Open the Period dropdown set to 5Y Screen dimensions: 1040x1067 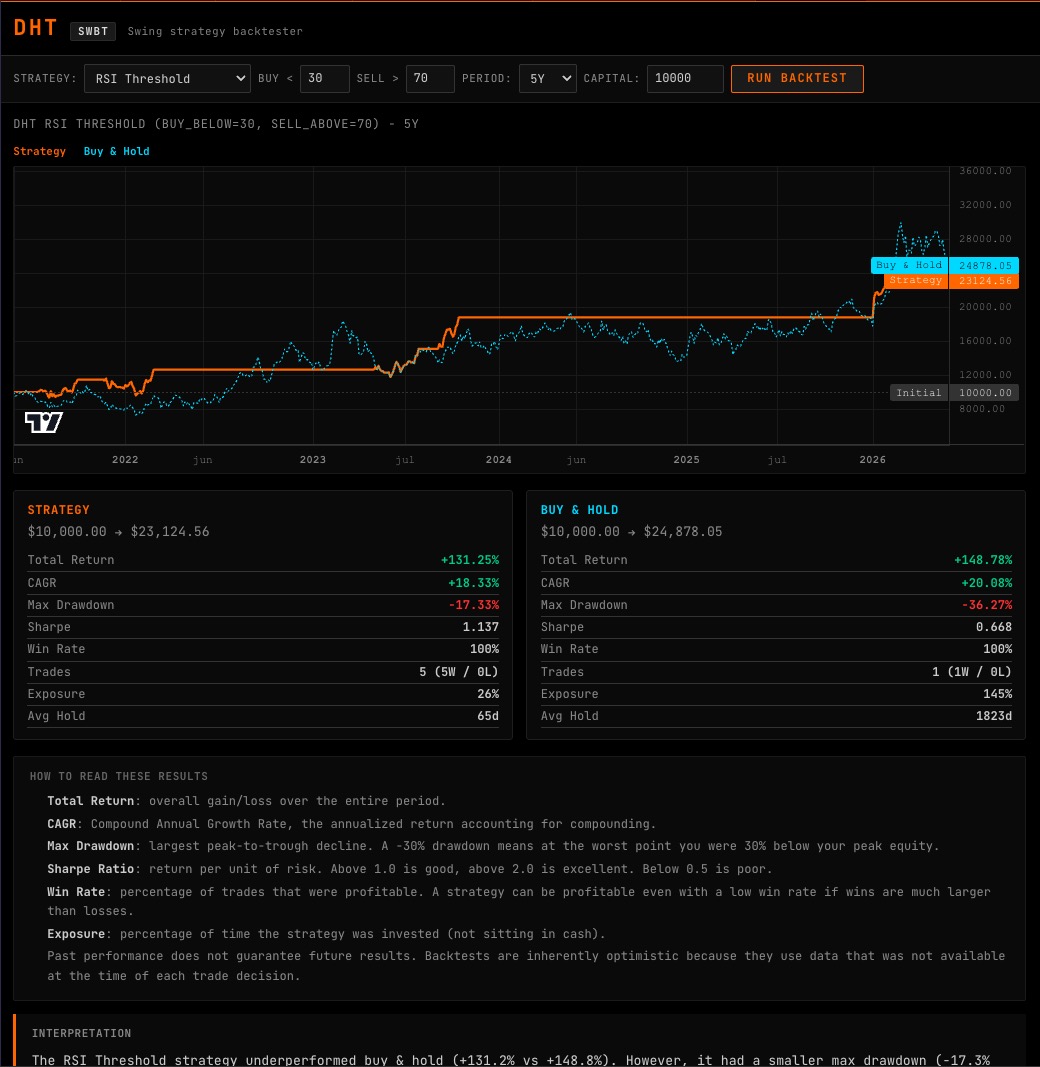[x=548, y=78]
